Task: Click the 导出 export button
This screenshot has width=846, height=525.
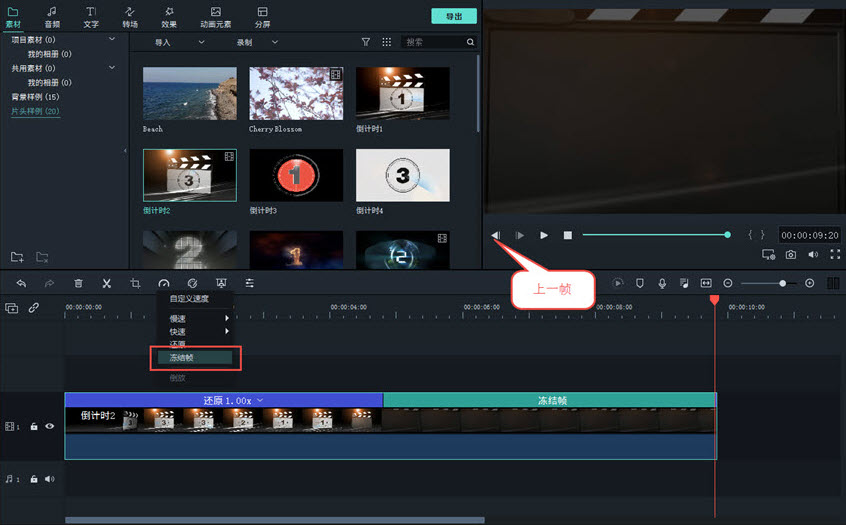Action: [453, 16]
